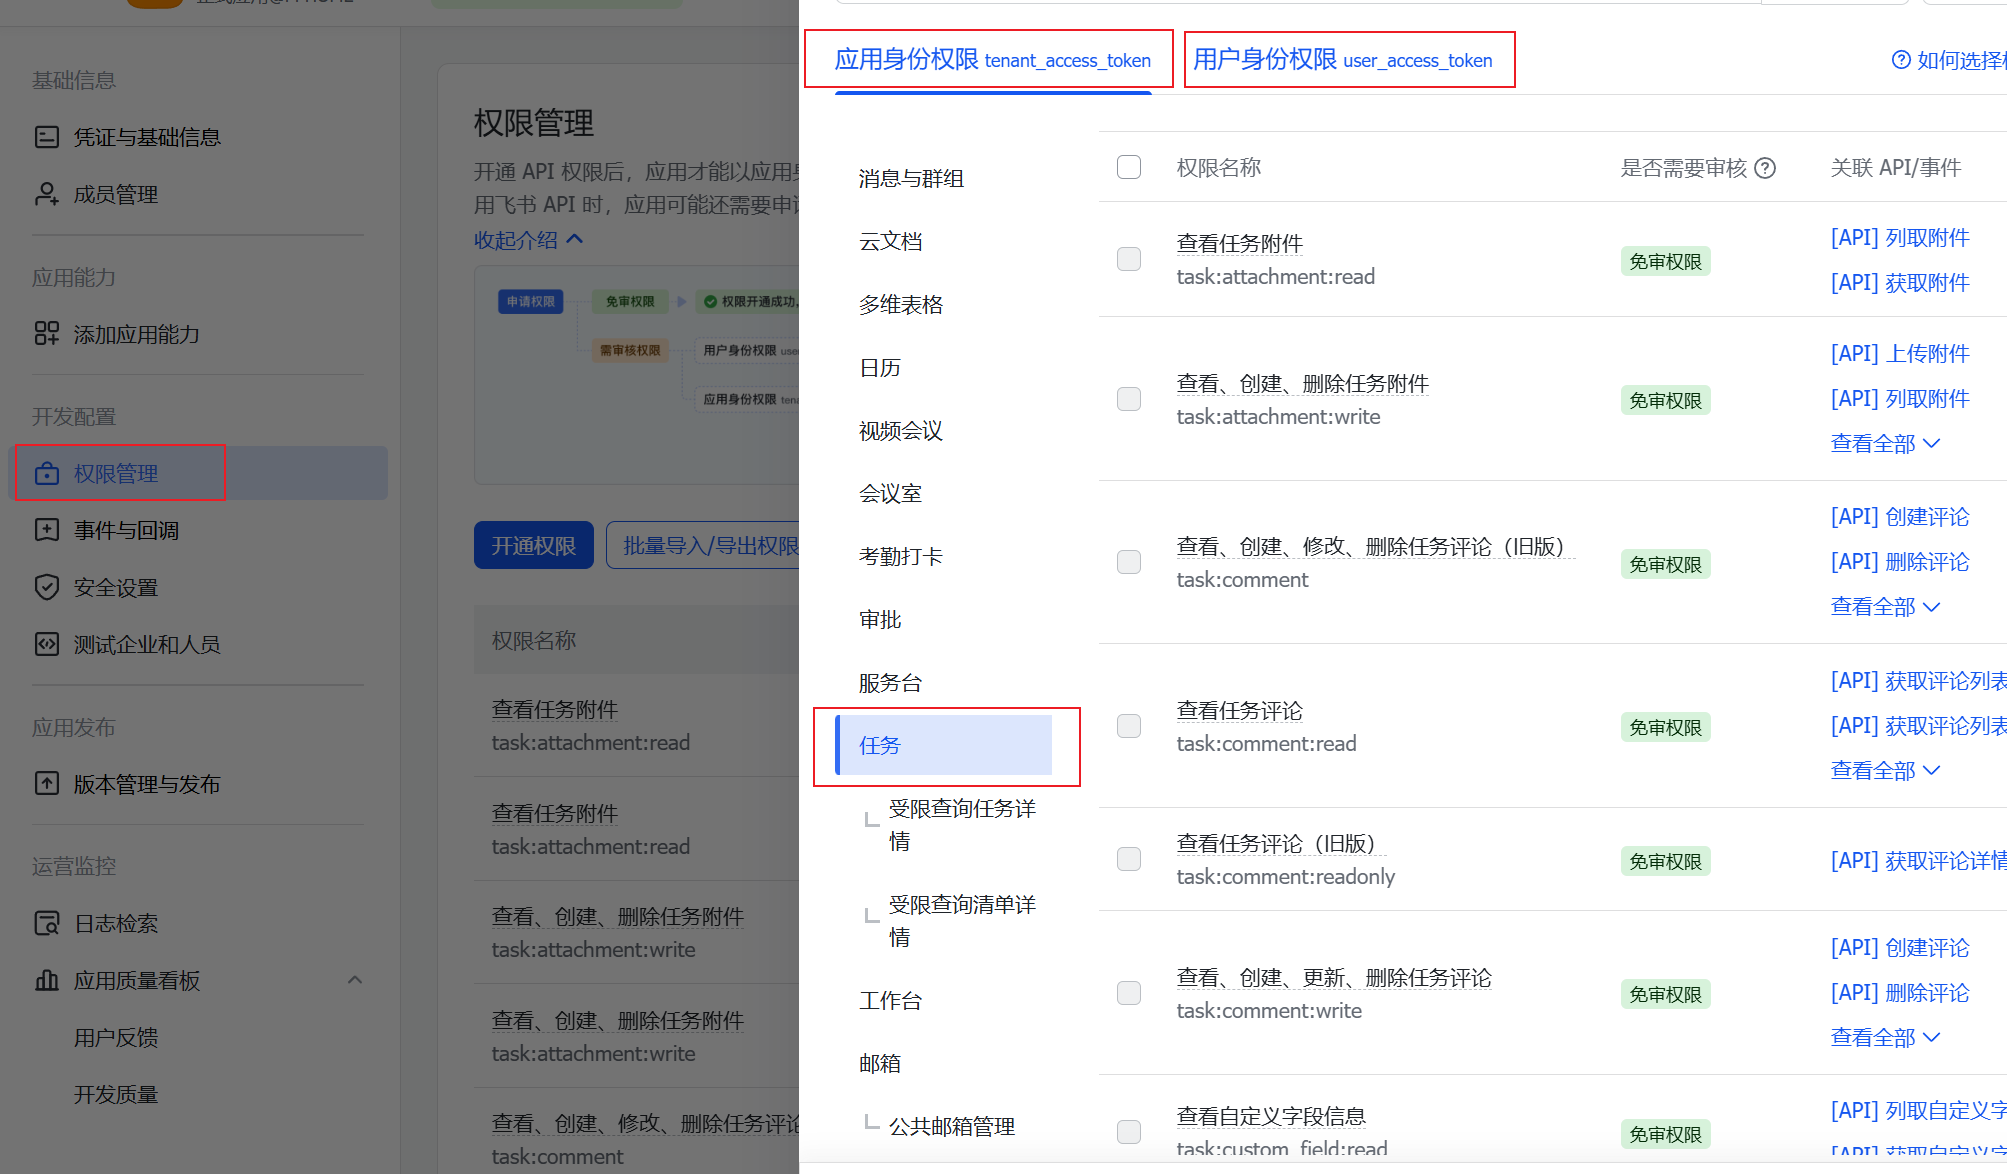This screenshot has height=1174, width=2007.
Task: Click the 权限管理 lock icon in sidebar
Action: click(x=47, y=473)
